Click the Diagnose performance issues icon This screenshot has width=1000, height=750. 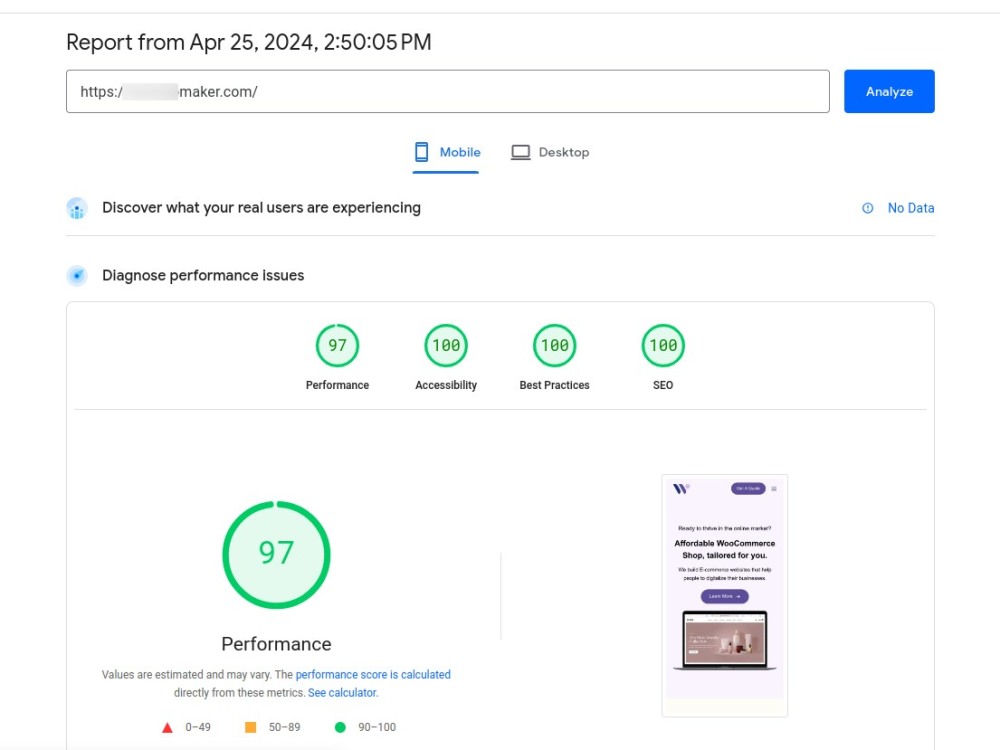[x=77, y=276]
